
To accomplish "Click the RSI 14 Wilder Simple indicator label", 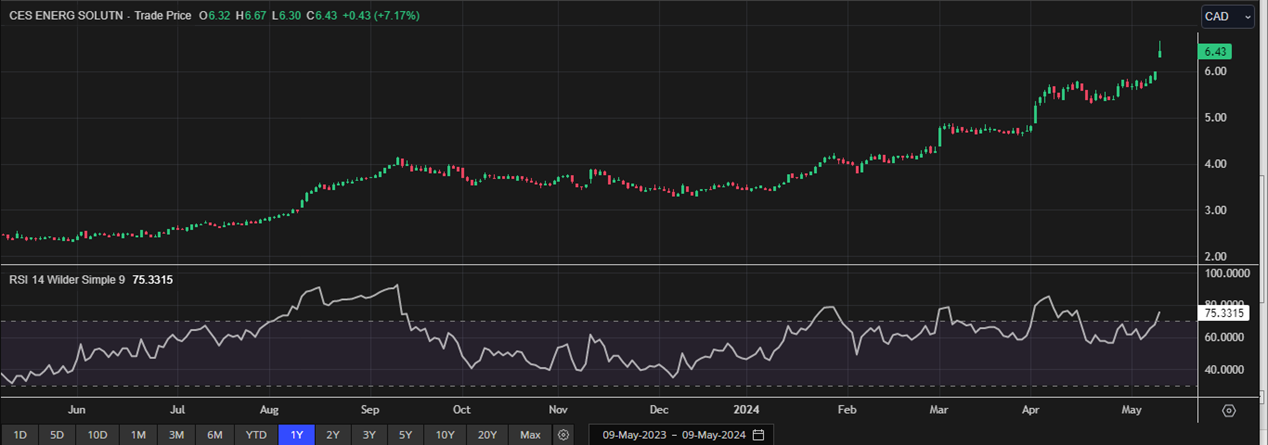I will tap(64, 280).
